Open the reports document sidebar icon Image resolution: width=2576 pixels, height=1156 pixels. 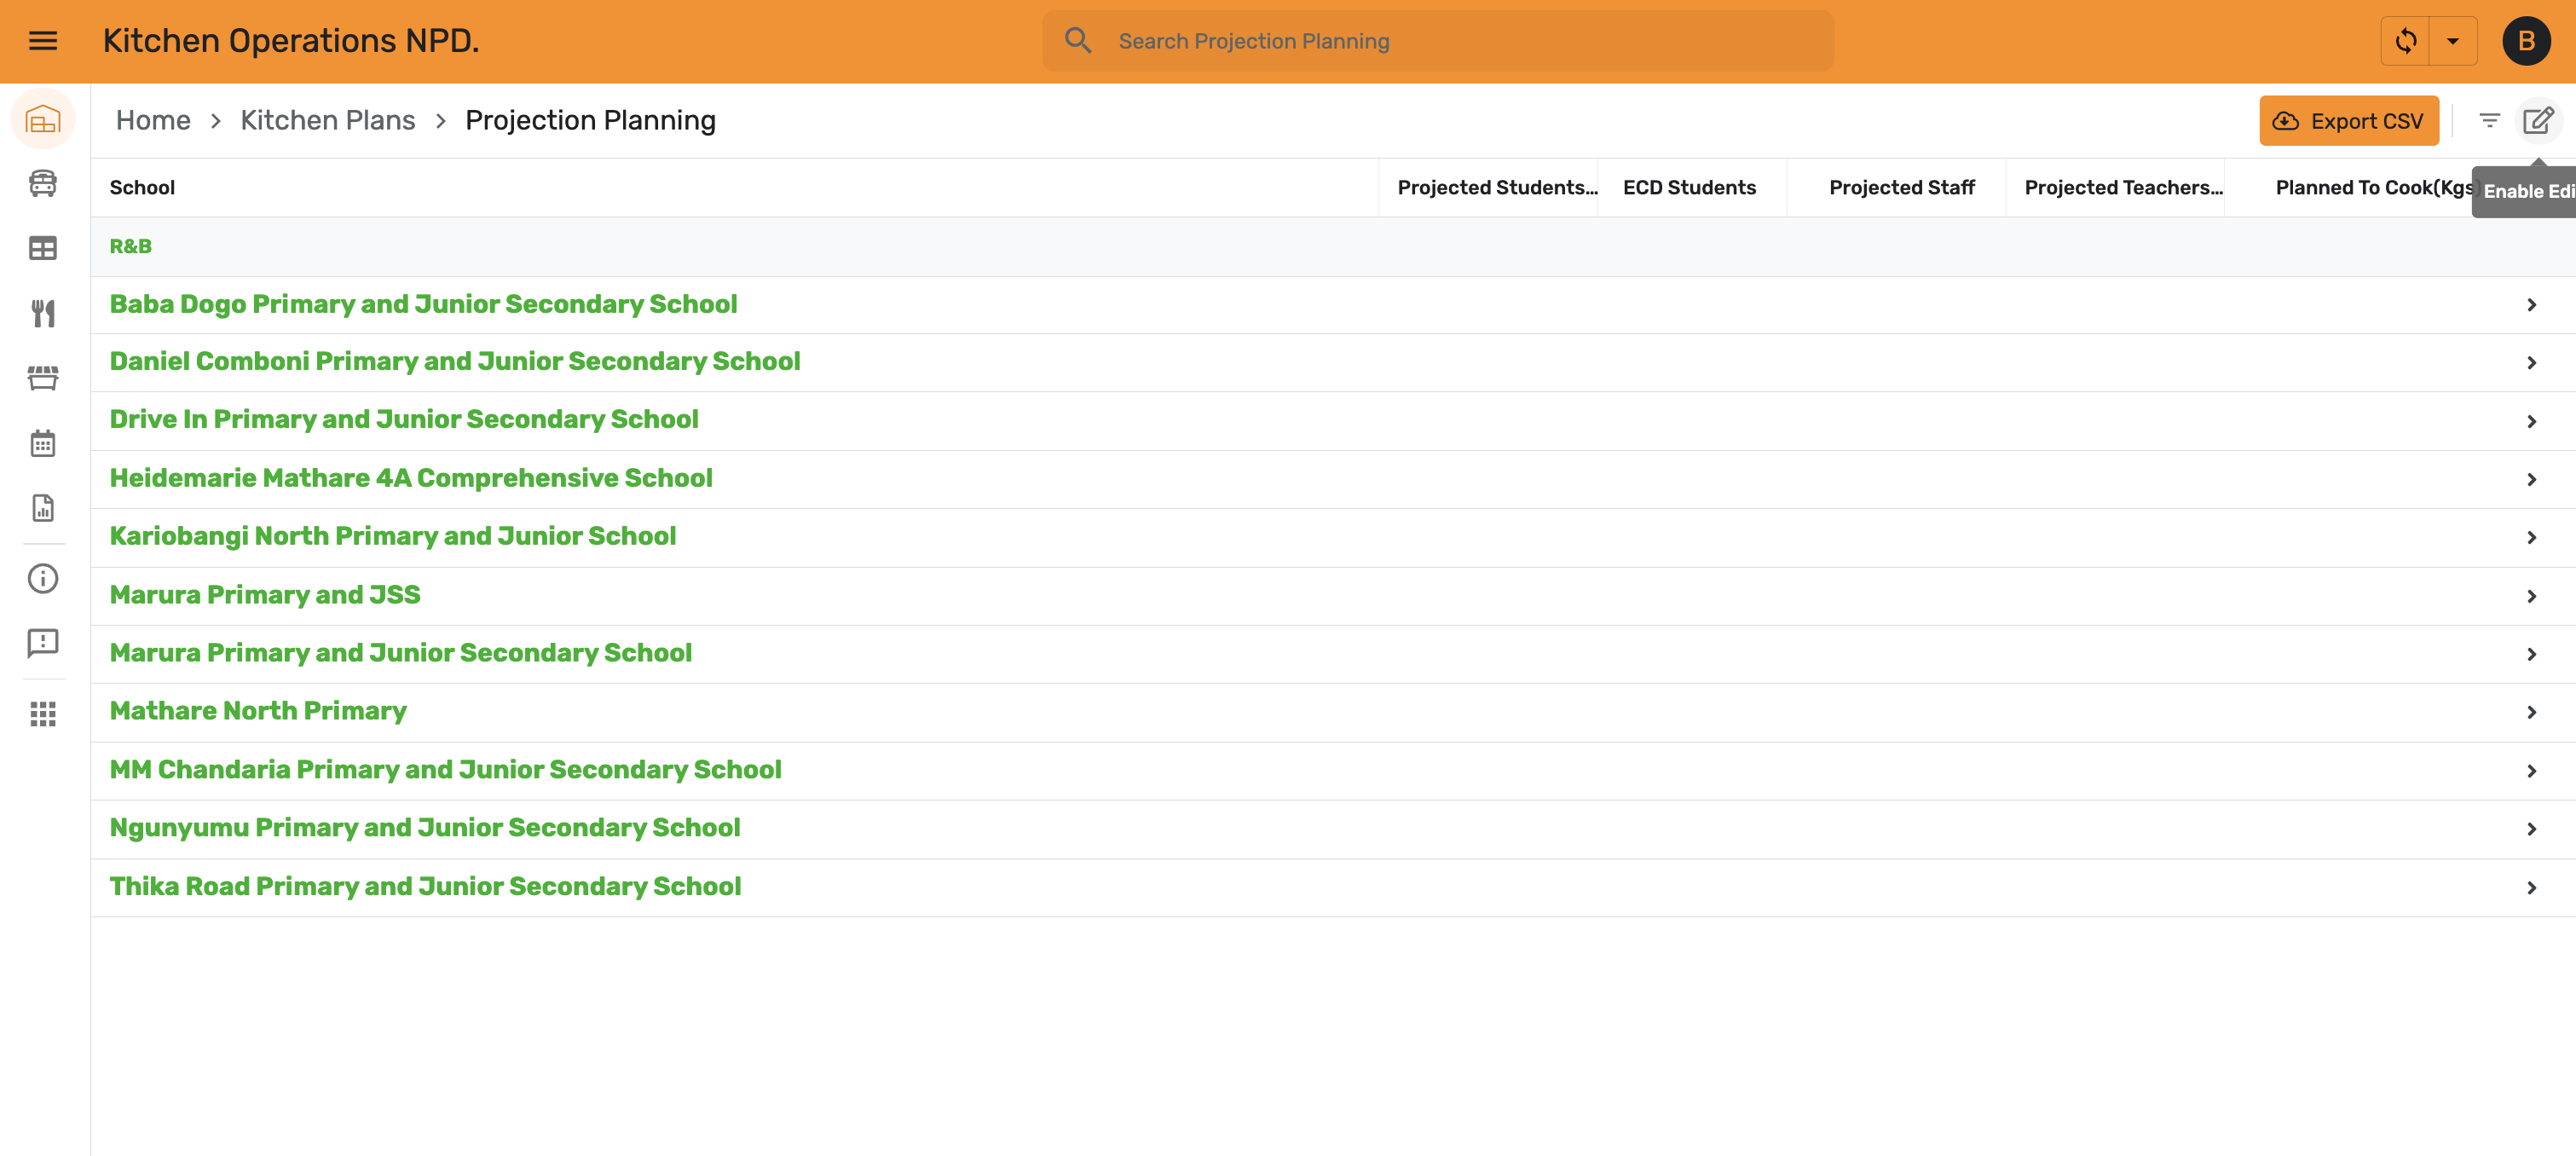43,508
